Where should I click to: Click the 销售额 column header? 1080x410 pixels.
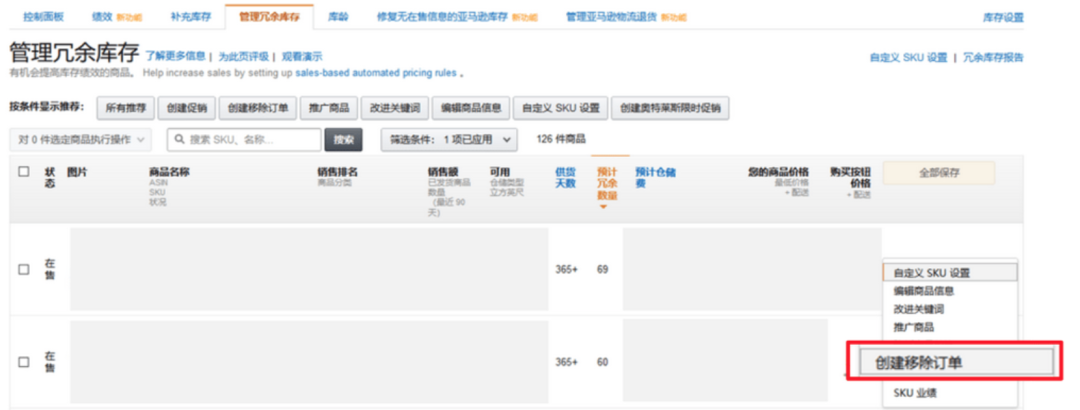(443, 172)
